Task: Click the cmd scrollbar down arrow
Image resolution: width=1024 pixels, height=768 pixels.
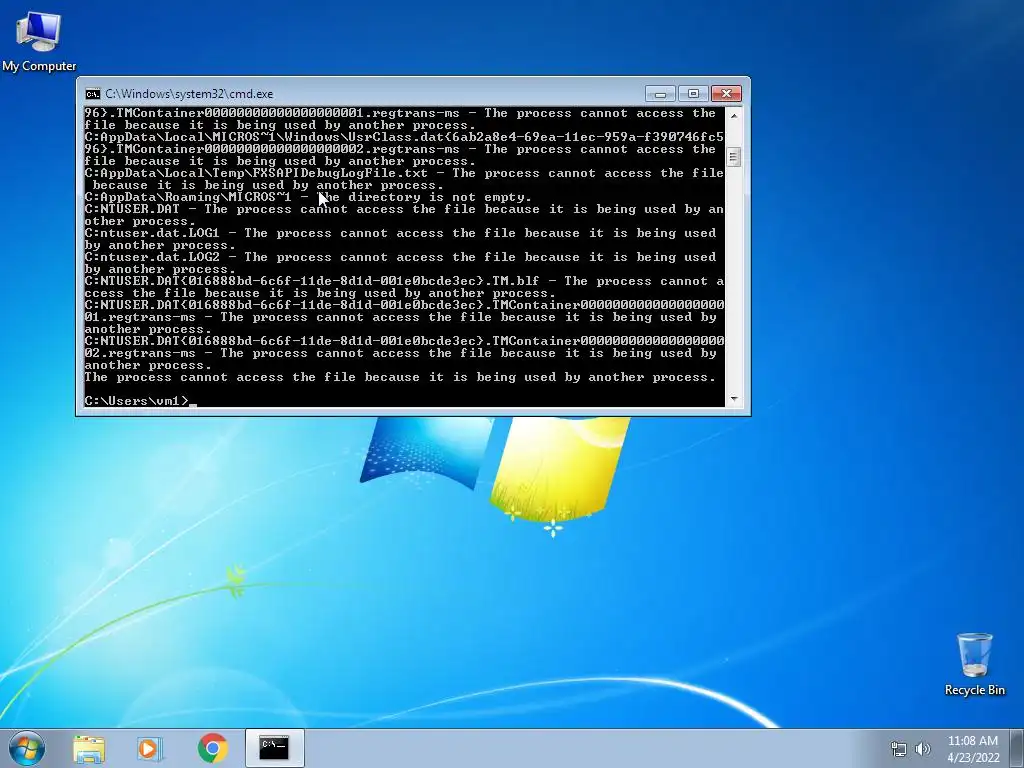Action: 733,399
